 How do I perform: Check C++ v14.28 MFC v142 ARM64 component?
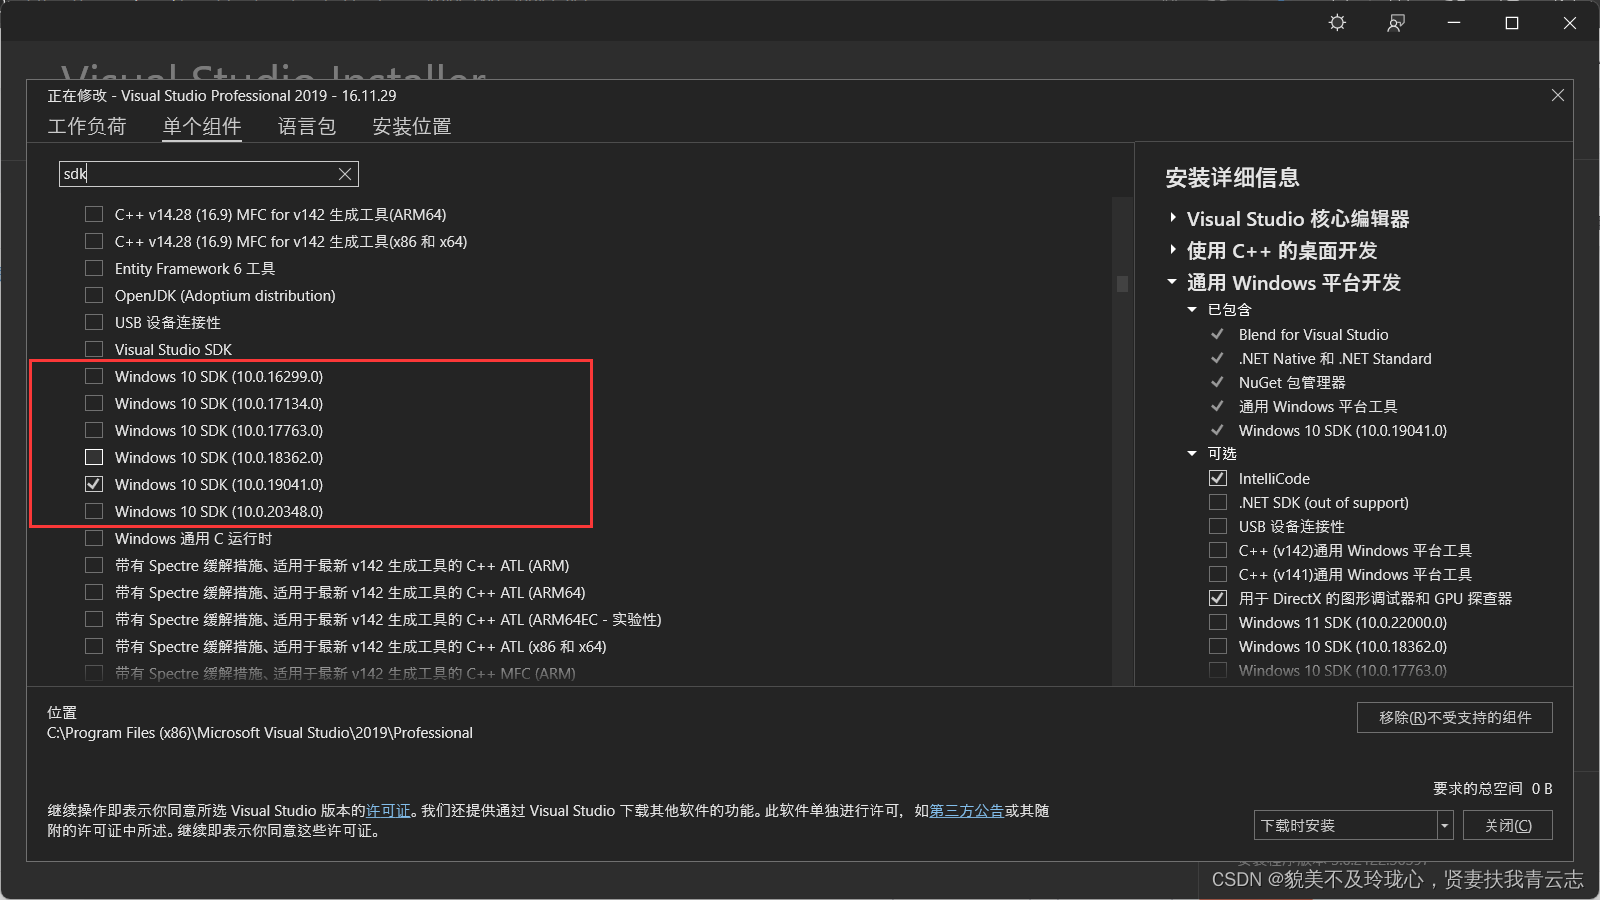pyautogui.click(x=94, y=214)
